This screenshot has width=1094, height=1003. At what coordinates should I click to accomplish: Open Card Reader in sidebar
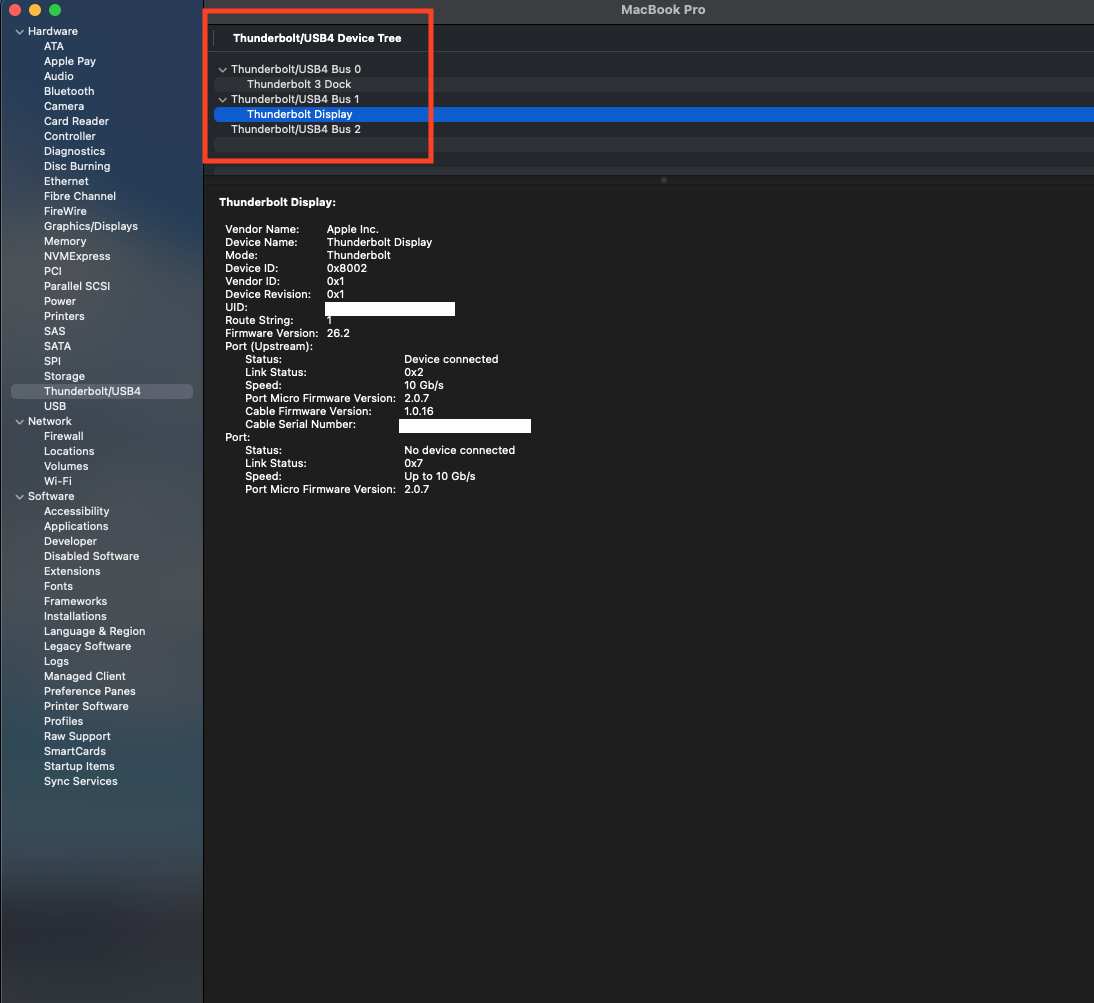(x=76, y=121)
